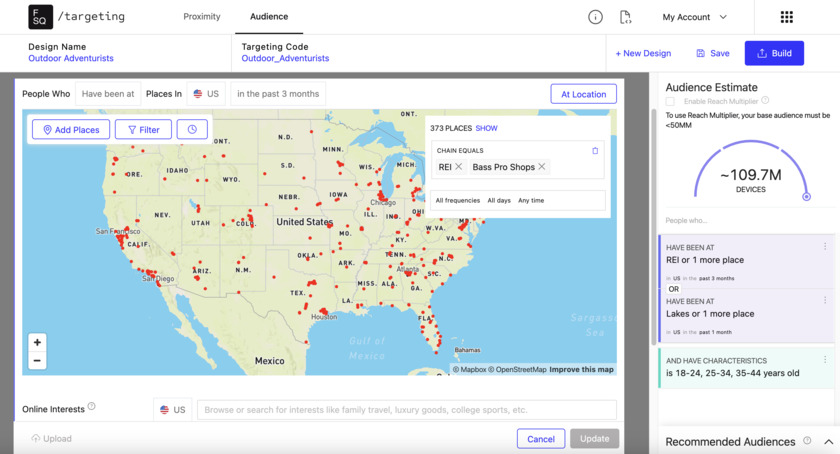Click the Online Interests help icon

coord(92,406)
